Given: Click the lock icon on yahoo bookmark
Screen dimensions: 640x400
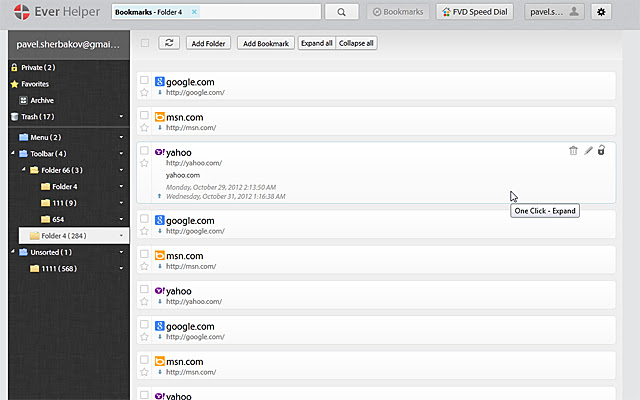Looking at the screenshot, I should (601, 150).
